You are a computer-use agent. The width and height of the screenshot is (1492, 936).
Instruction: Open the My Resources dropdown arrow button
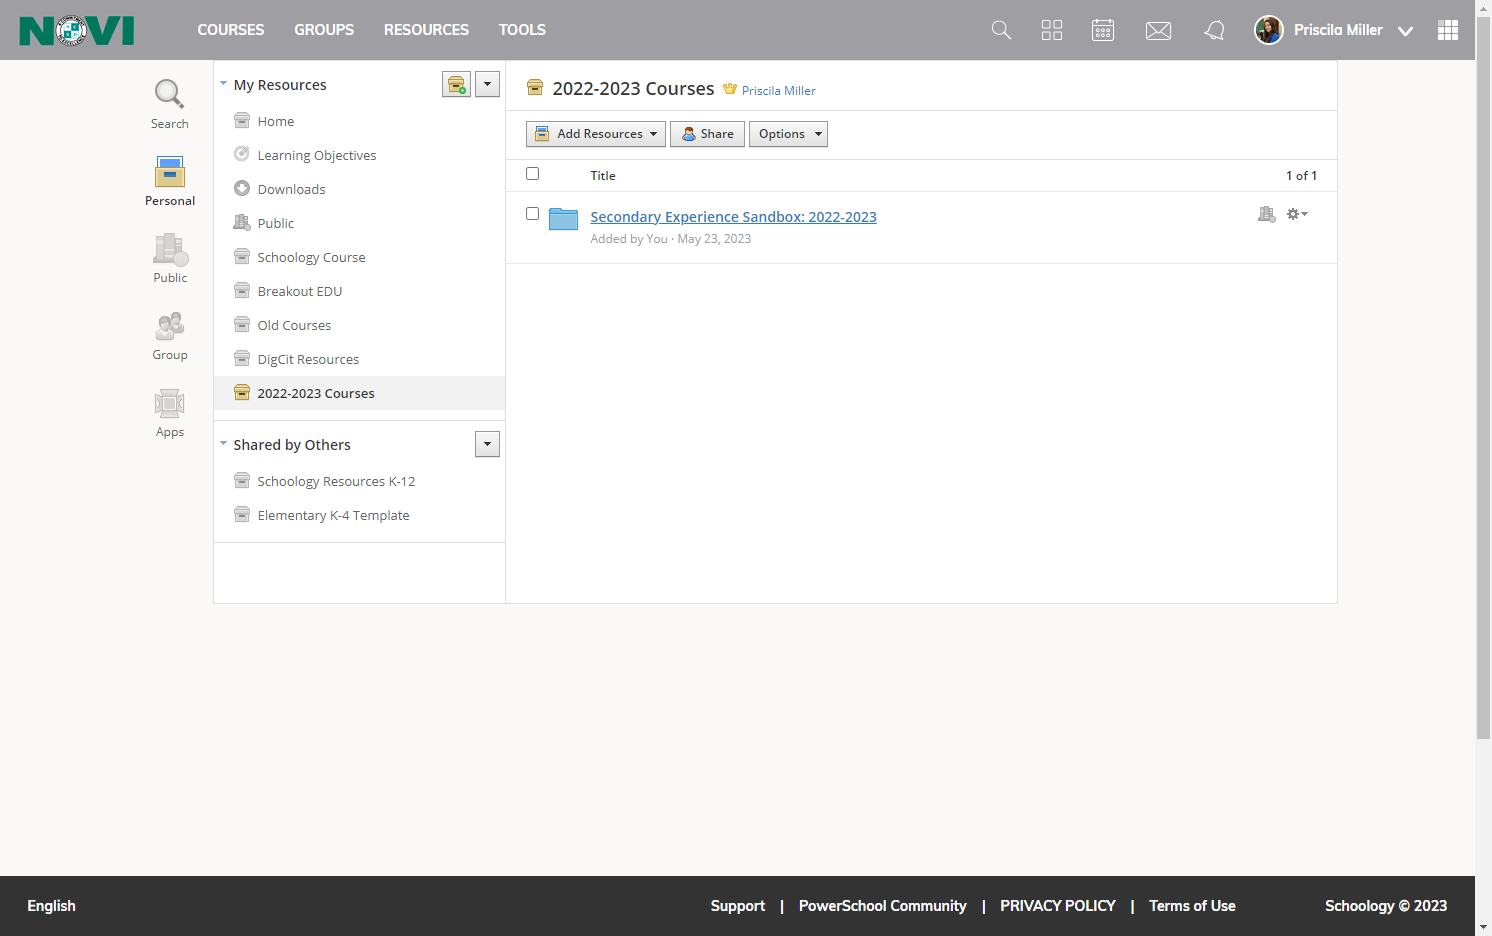coord(487,84)
